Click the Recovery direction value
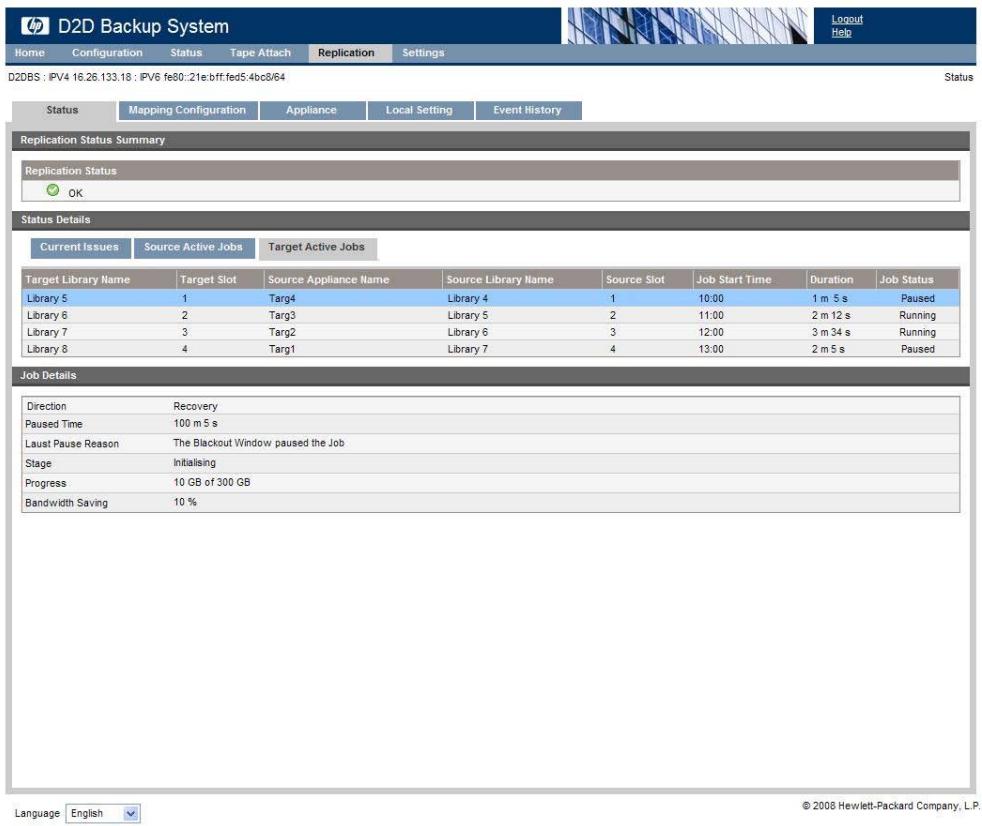982x826 pixels. 195,406
